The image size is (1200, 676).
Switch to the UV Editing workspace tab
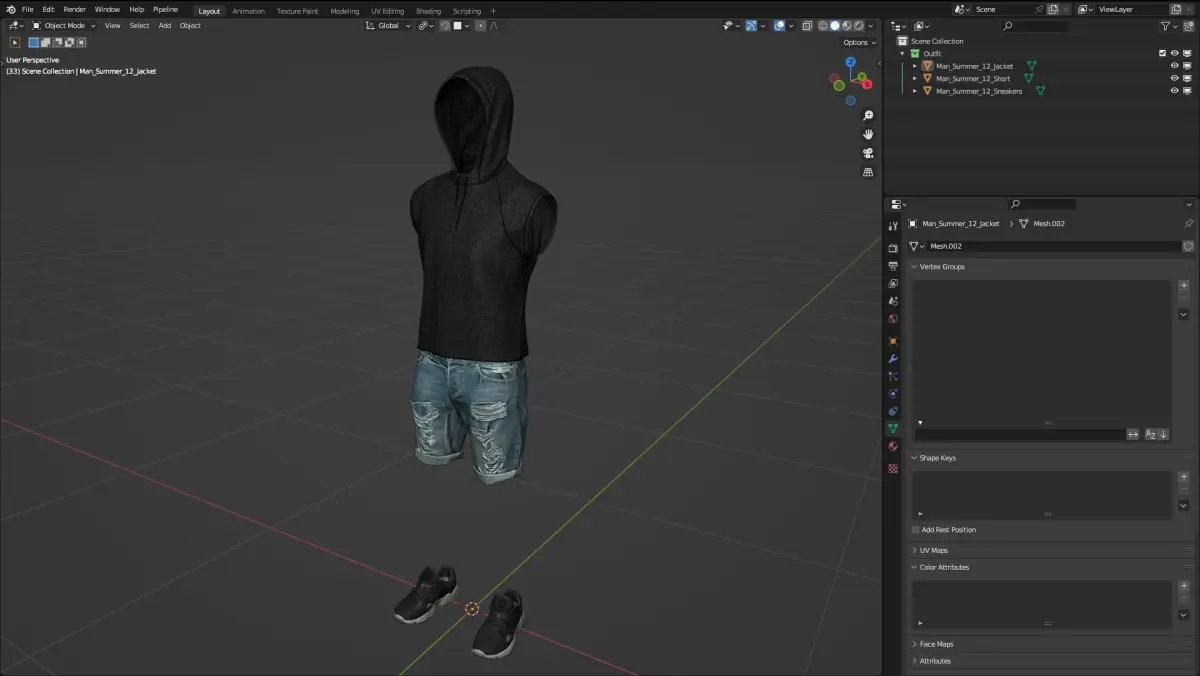point(387,11)
